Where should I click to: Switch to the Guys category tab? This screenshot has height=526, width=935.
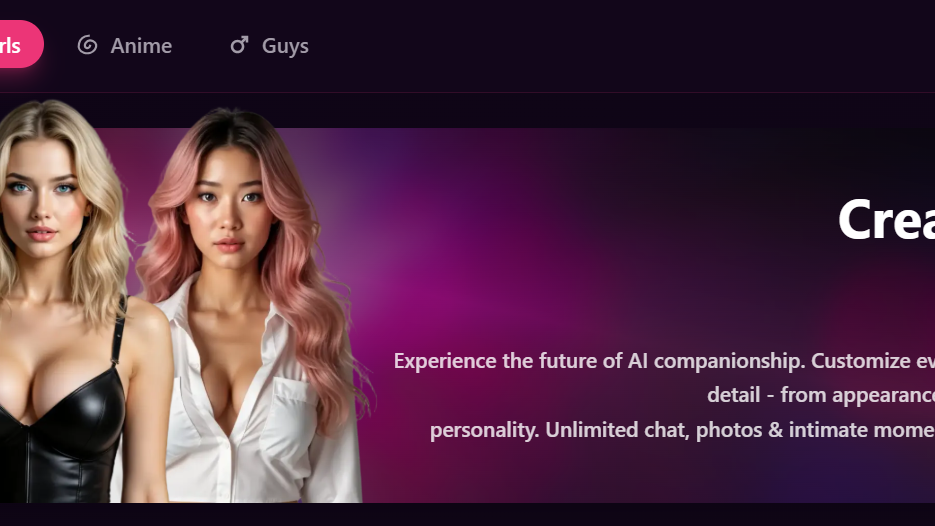tap(270, 45)
